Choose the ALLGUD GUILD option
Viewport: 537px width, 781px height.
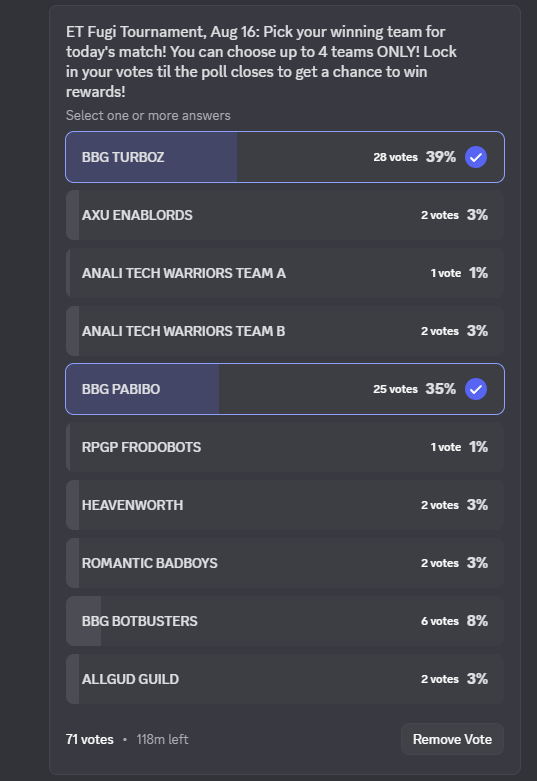point(285,679)
